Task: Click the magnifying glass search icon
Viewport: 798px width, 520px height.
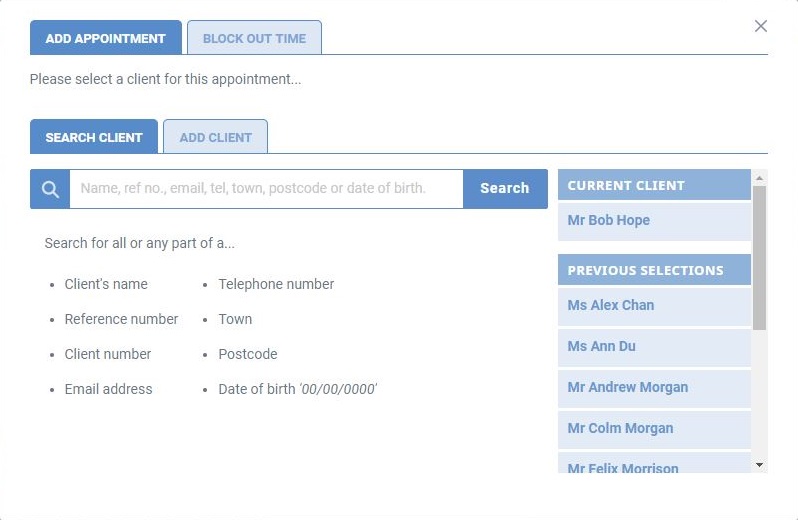Action: point(50,189)
